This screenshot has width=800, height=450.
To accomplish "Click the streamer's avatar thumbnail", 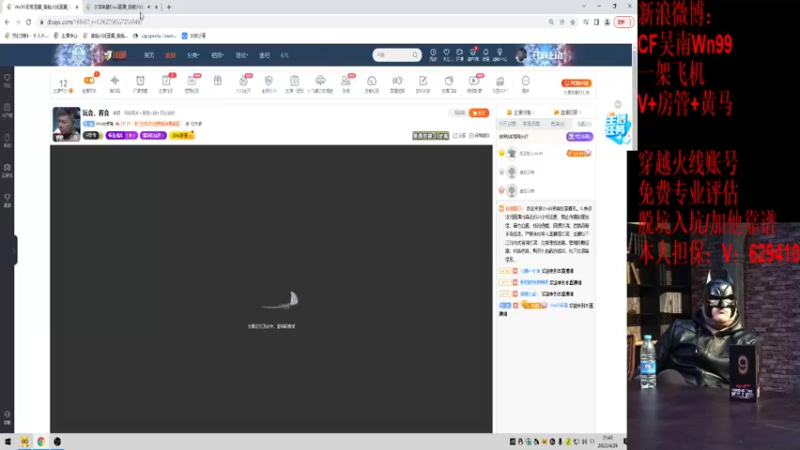I will tap(66, 124).
